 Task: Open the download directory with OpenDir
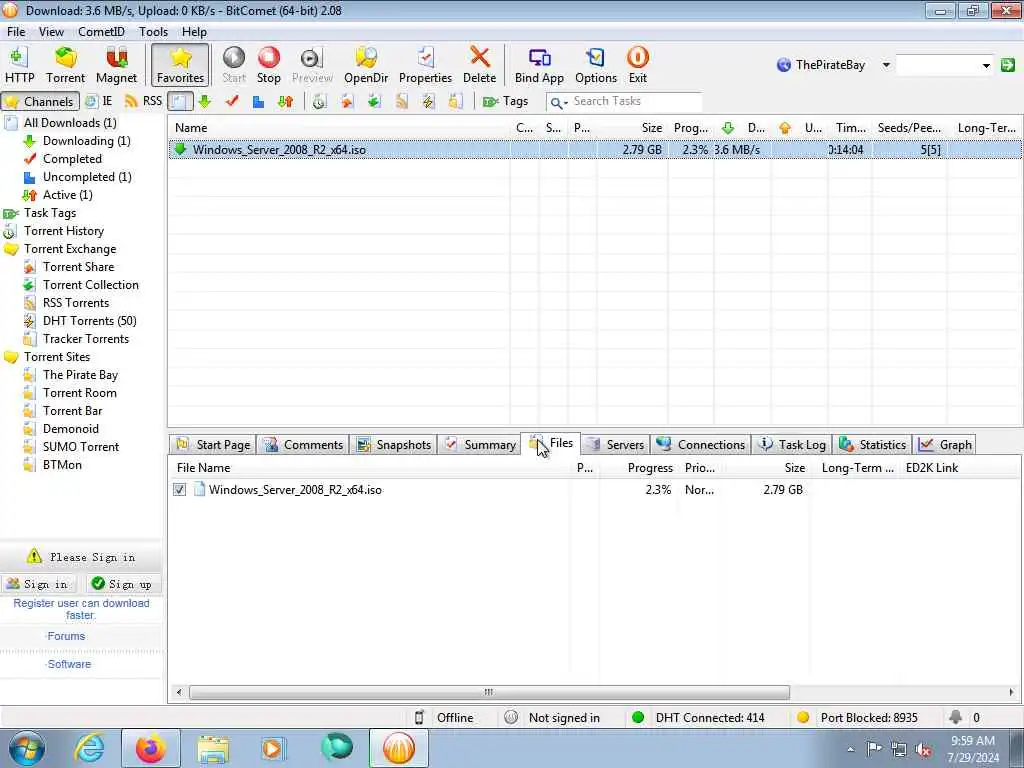pyautogui.click(x=366, y=65)
